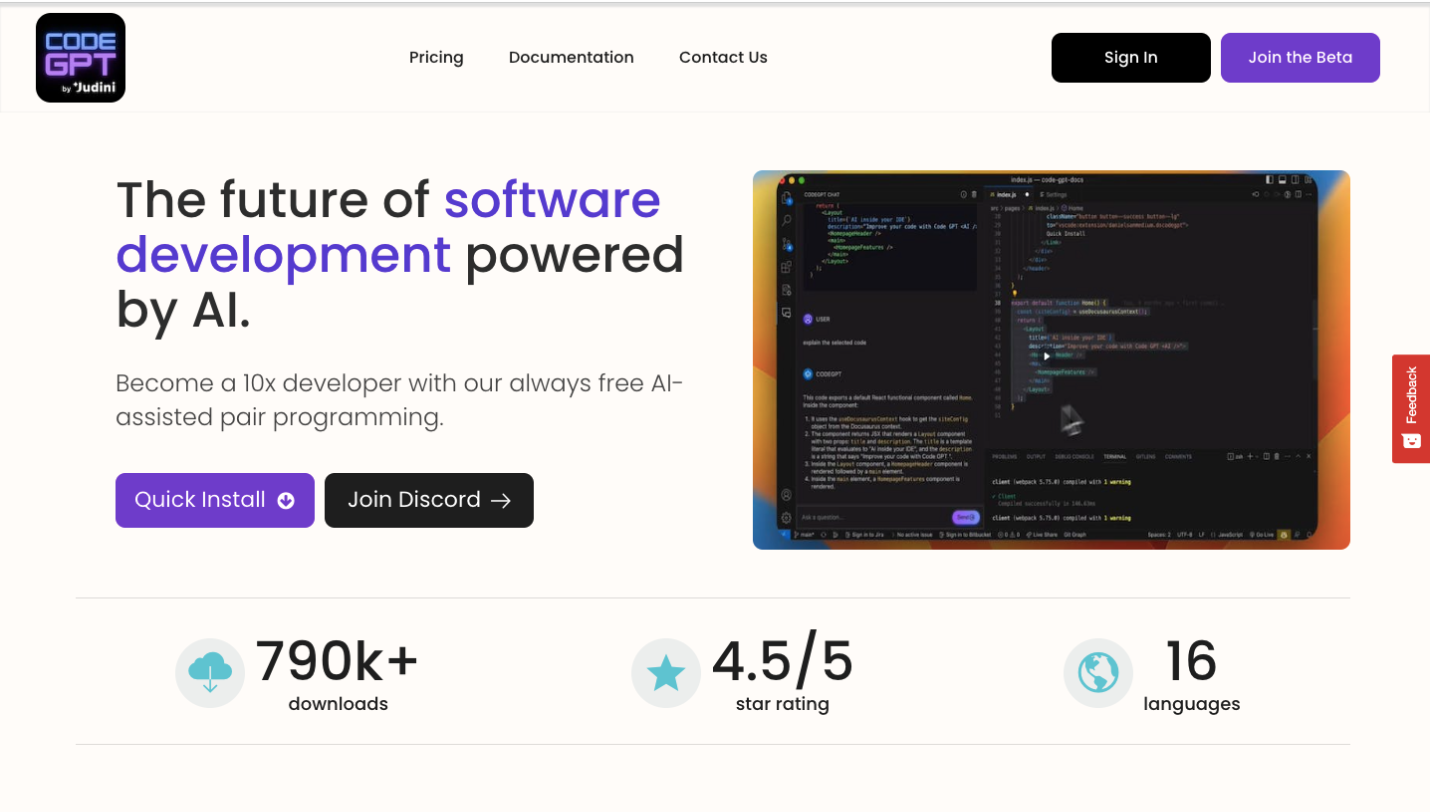Click the cloud download icon beside 790k+
This screenshot has height=812, width=1430.
pos(210,673)
